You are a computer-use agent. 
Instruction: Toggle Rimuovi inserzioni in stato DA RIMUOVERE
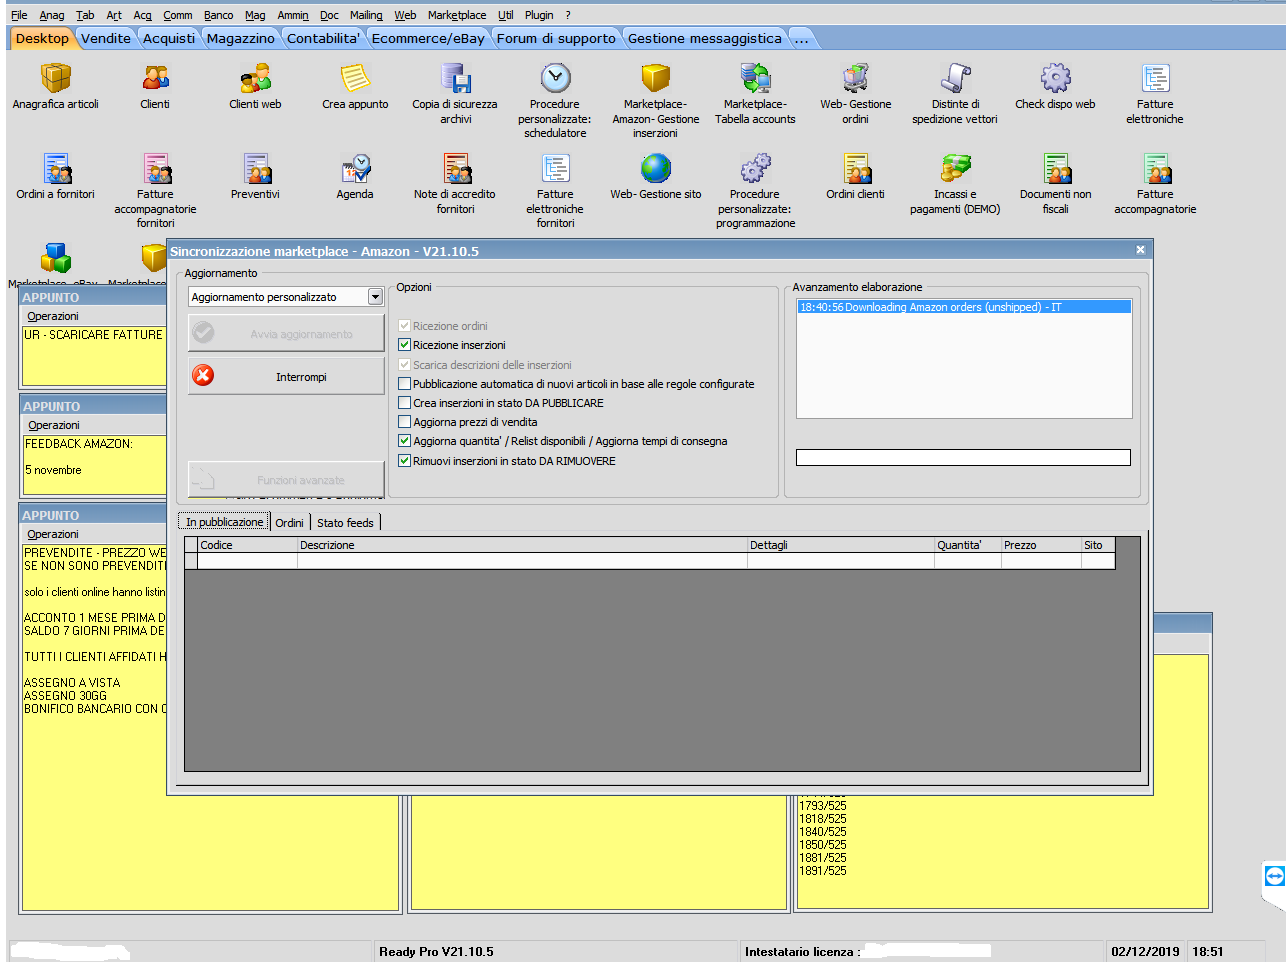click(404, 461)
